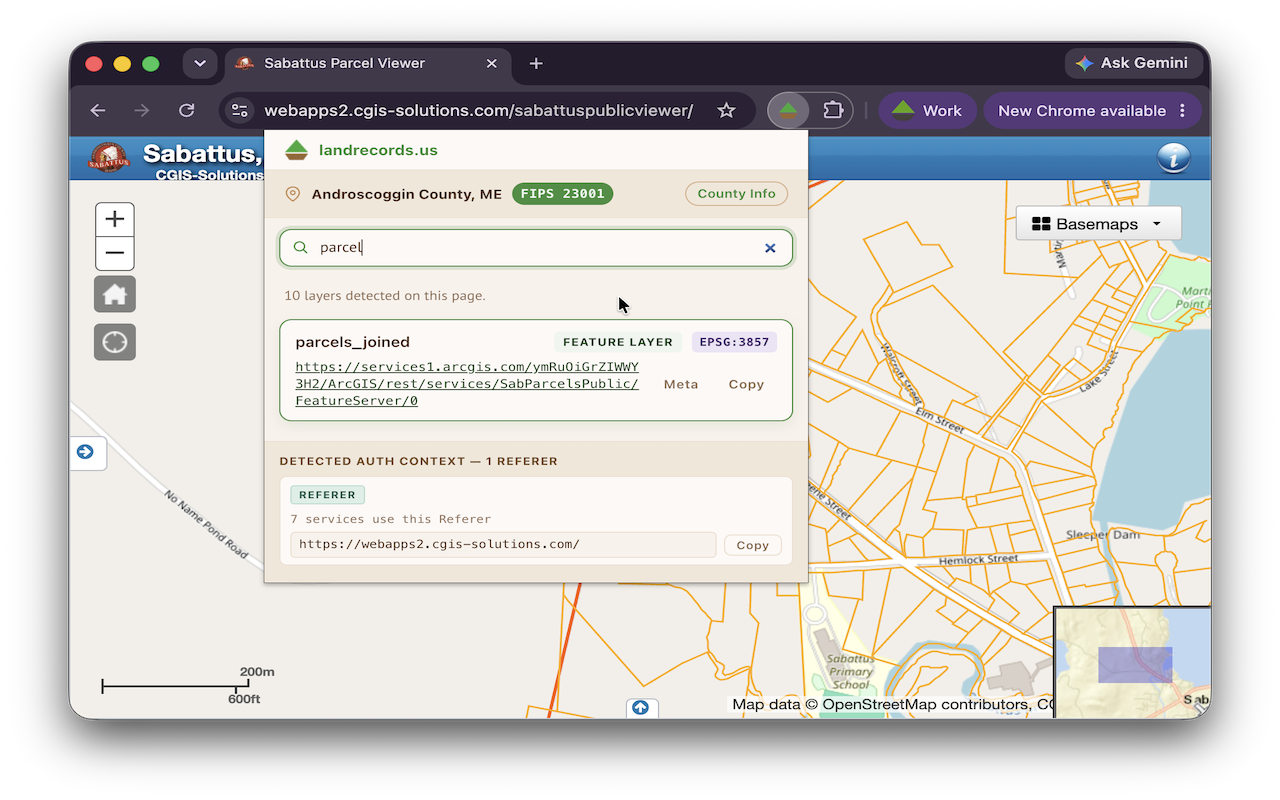This screenshot has width=1280, height=800.
Task: Click '7 services use this Referer' text
Action: (x=391, y=519)
